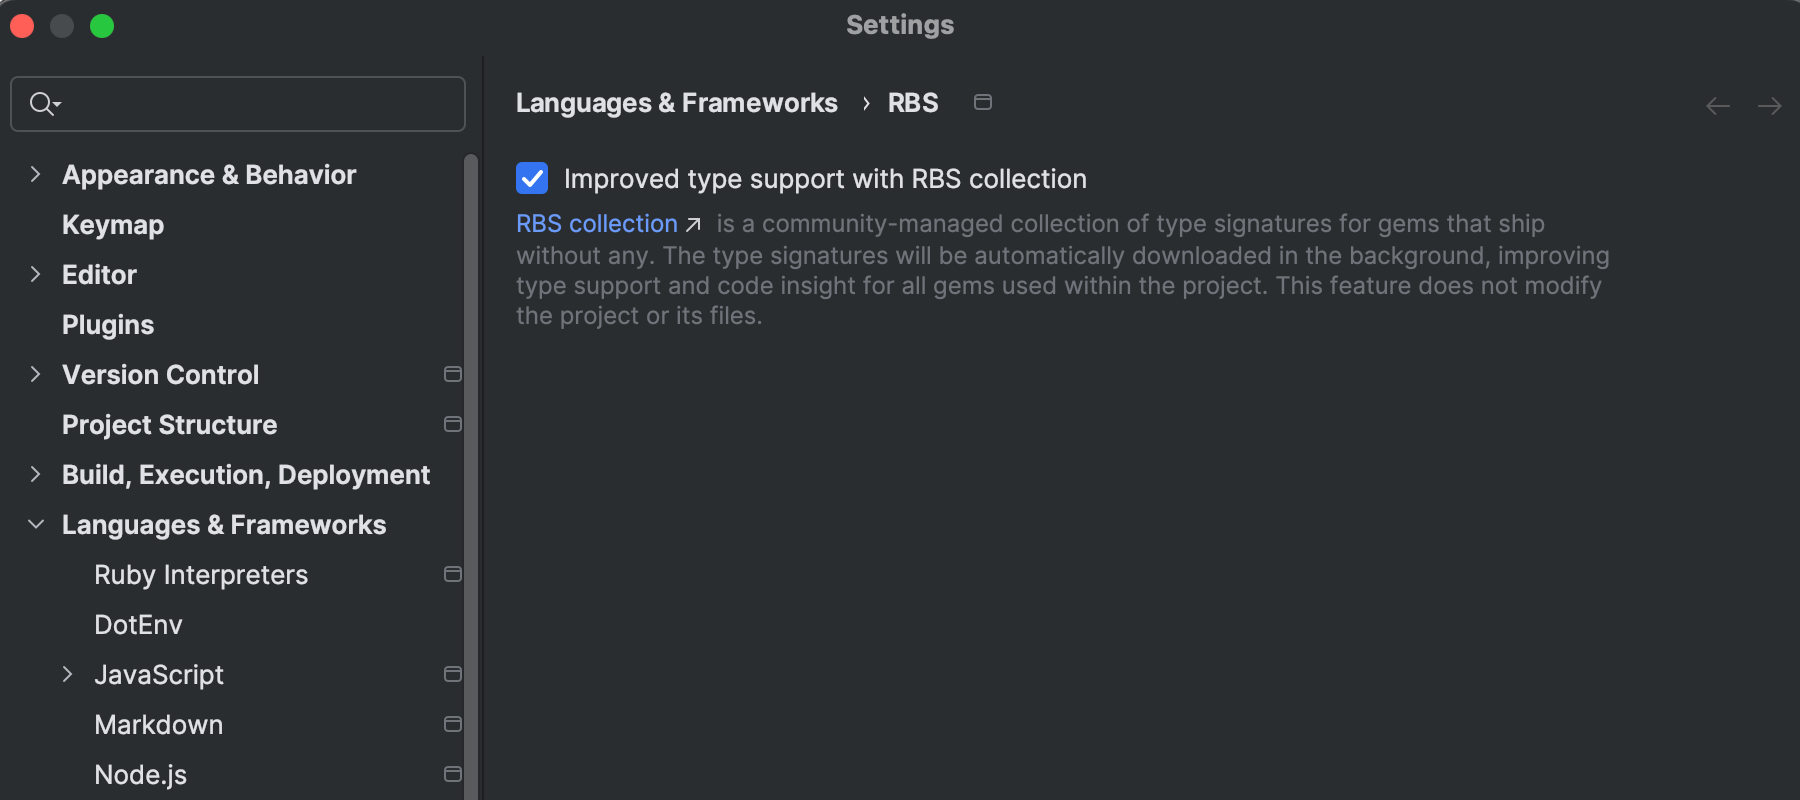
Task: Expand the Editor settings section
Action: (36, 275)
